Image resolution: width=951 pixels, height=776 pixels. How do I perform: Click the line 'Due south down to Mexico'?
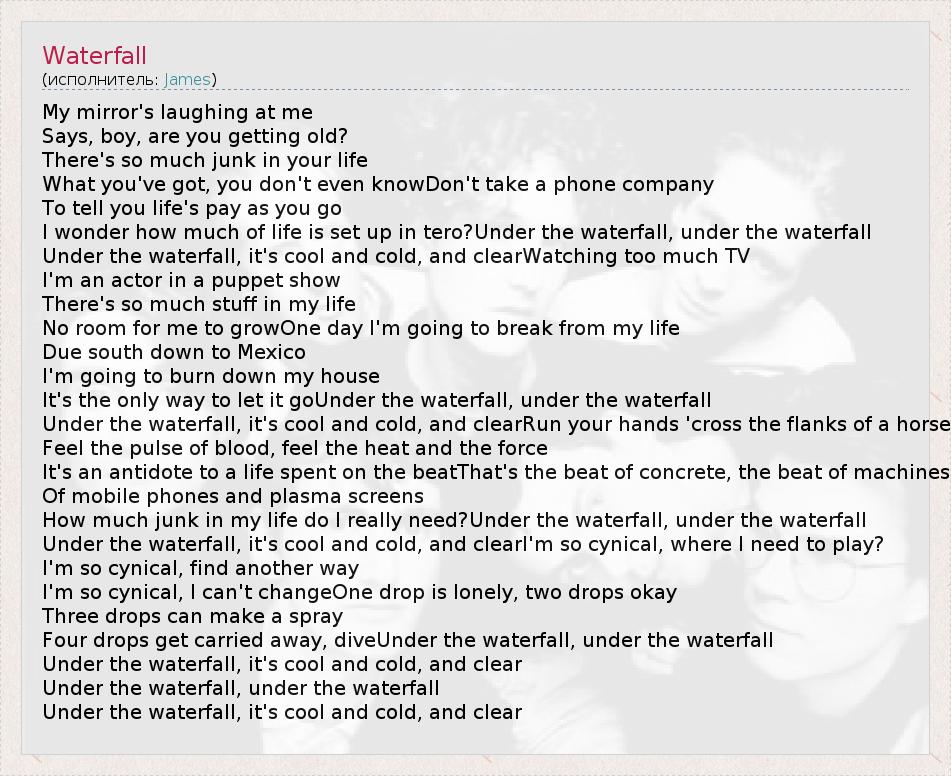tap(174, 352)
